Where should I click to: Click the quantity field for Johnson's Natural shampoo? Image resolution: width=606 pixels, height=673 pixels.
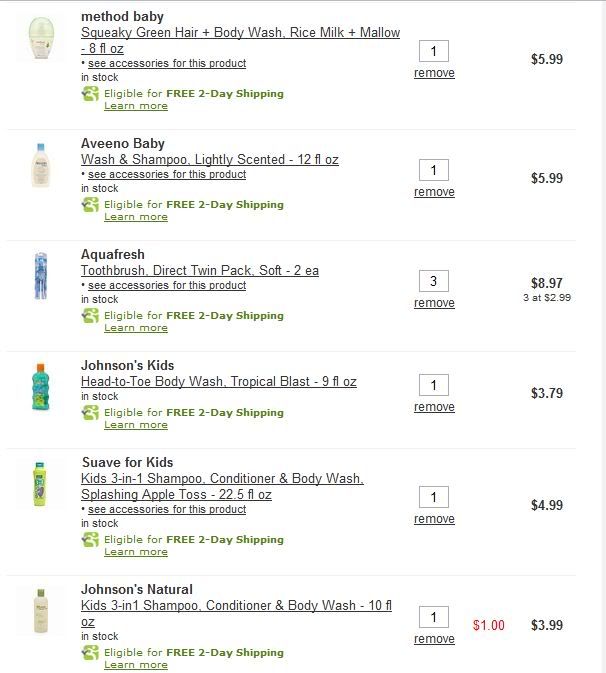434,617
